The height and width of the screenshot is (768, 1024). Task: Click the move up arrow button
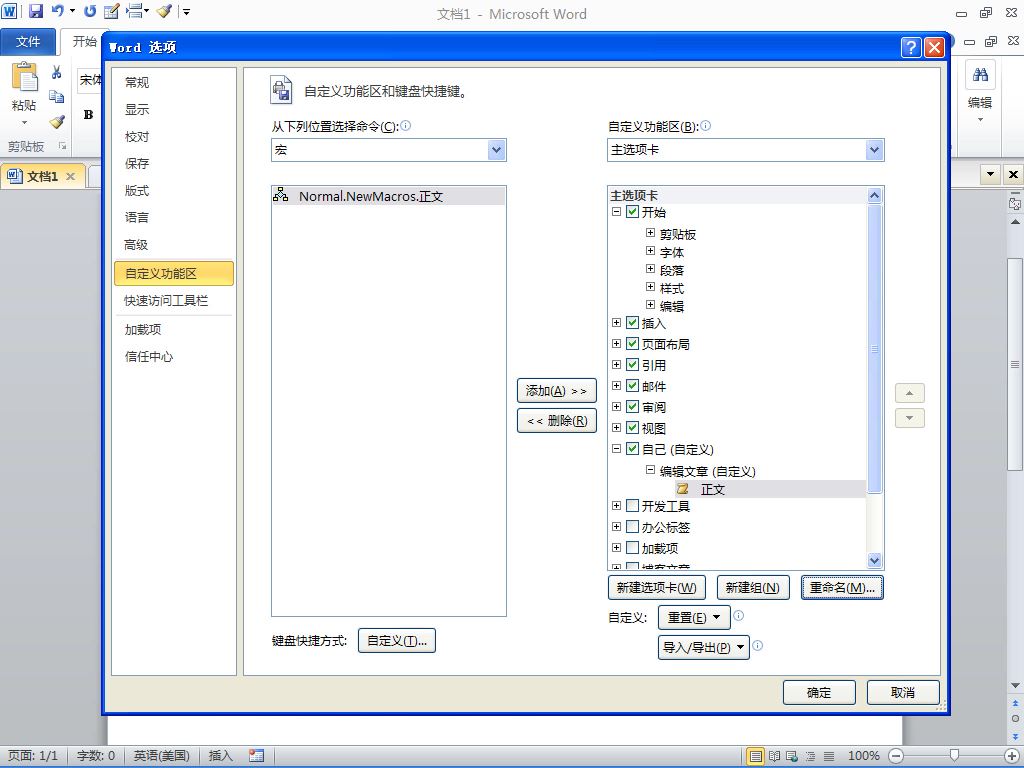click(x=910, y=393)
